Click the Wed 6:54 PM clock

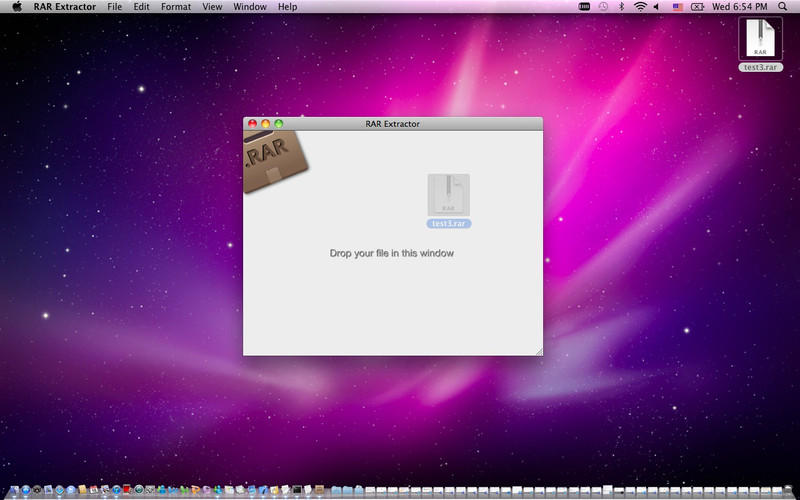pyautogui.click(x=739, y=7)
